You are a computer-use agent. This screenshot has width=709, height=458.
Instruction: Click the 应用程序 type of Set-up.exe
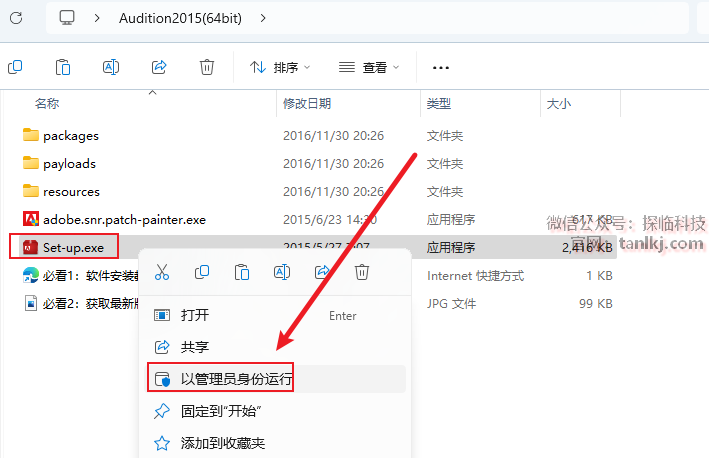pos(451,248)
